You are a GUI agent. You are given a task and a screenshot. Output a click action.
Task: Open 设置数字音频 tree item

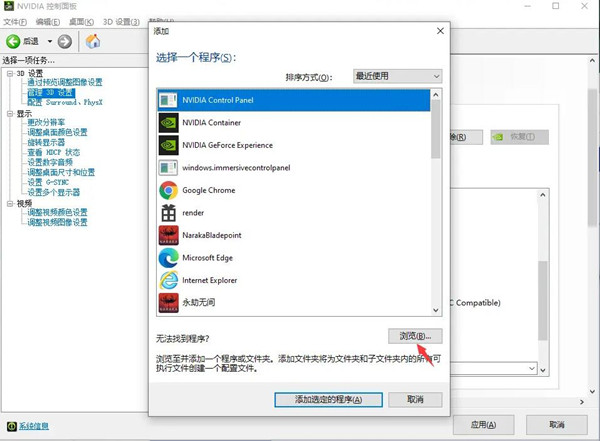(x=50, y=162)
